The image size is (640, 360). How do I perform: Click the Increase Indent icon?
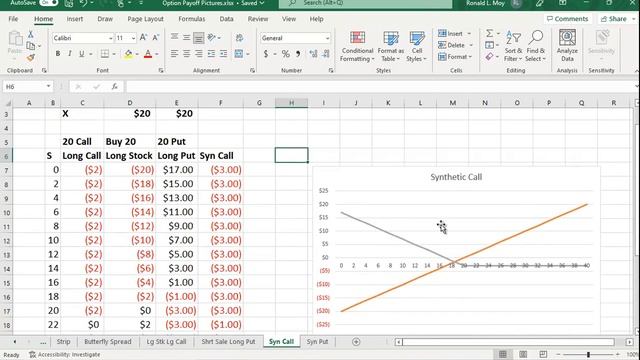coord(223,54)
